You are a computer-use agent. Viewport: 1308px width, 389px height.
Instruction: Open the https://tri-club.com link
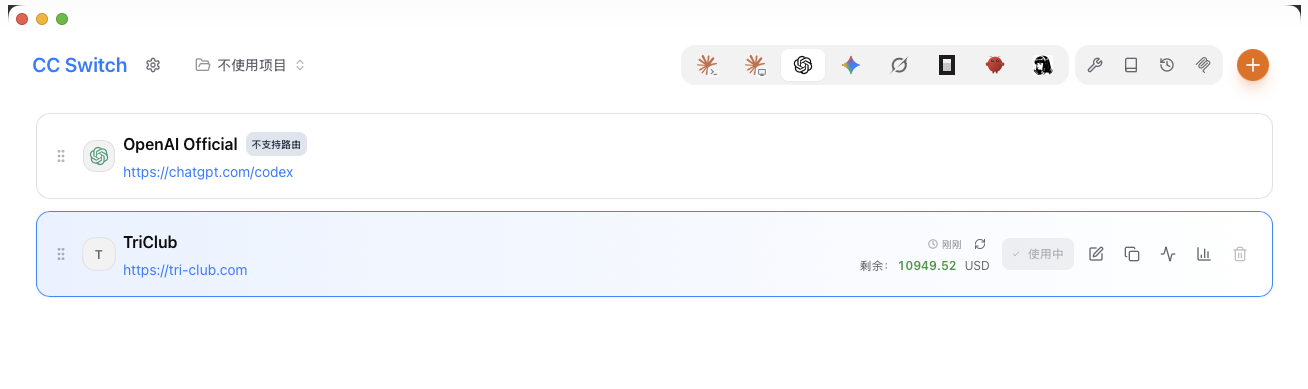185,270
